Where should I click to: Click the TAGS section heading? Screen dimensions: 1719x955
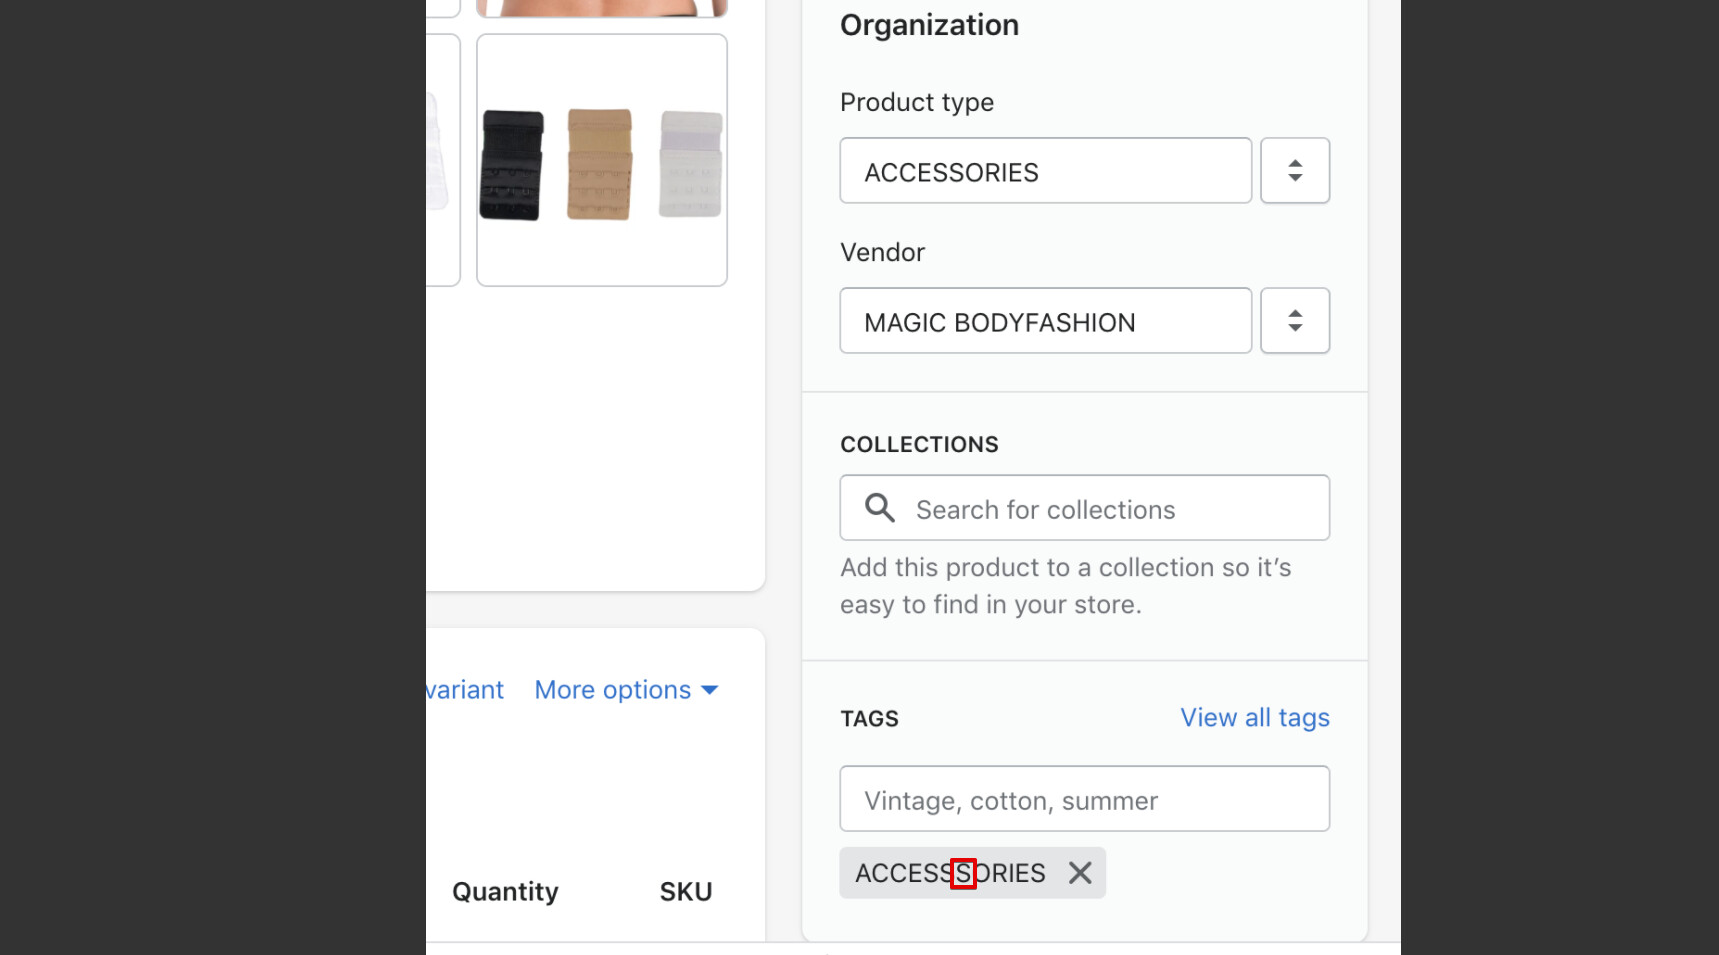coord(869,719)
